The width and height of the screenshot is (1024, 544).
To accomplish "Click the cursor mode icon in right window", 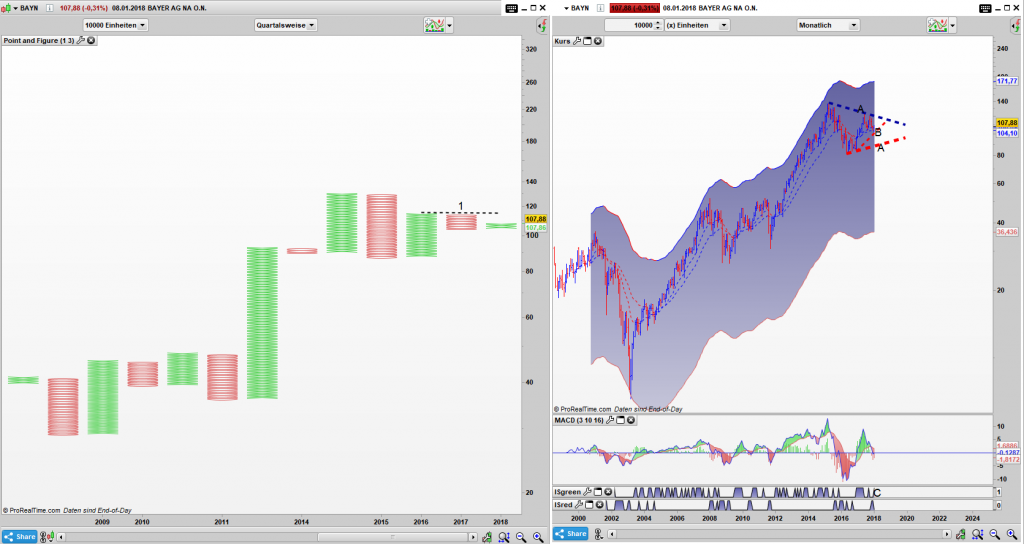I will 599,534.
